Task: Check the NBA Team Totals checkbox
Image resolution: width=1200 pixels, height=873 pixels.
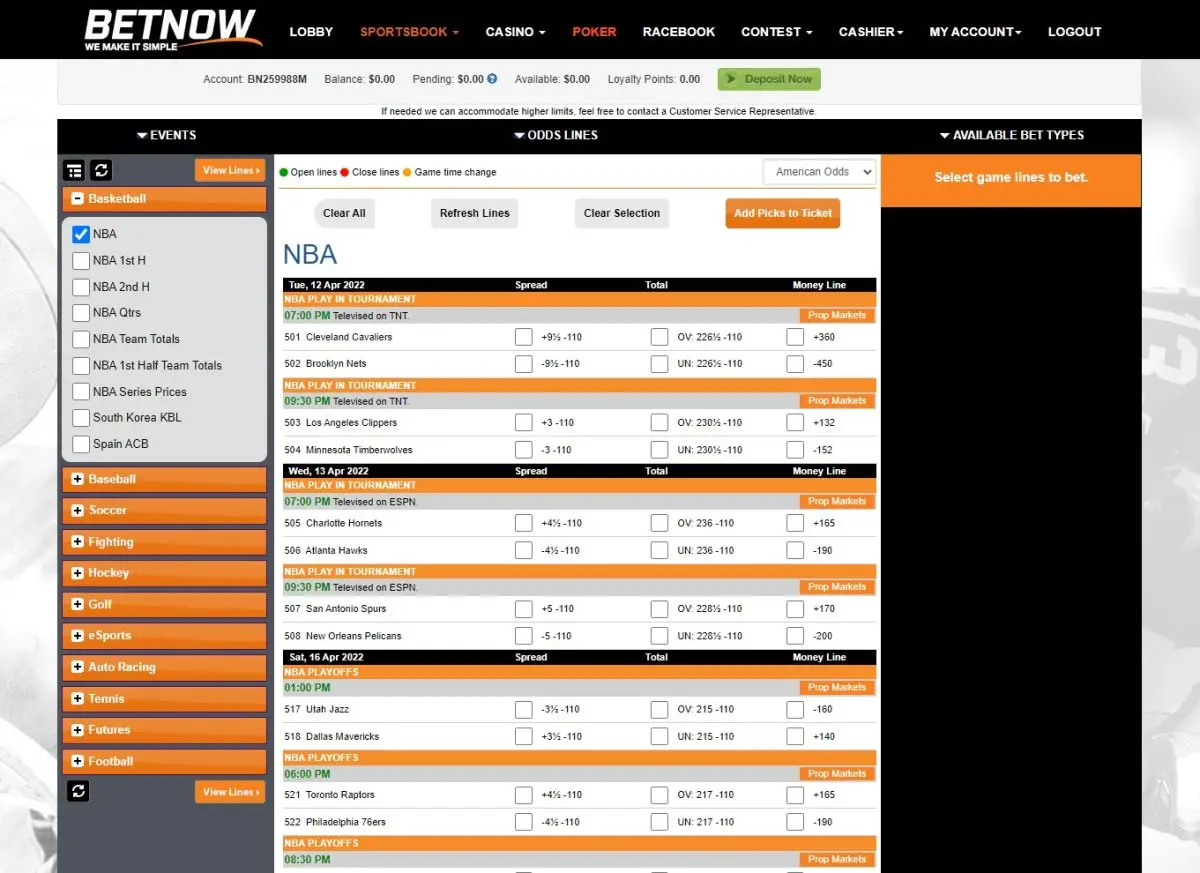Action: click(x=81, y=339)
